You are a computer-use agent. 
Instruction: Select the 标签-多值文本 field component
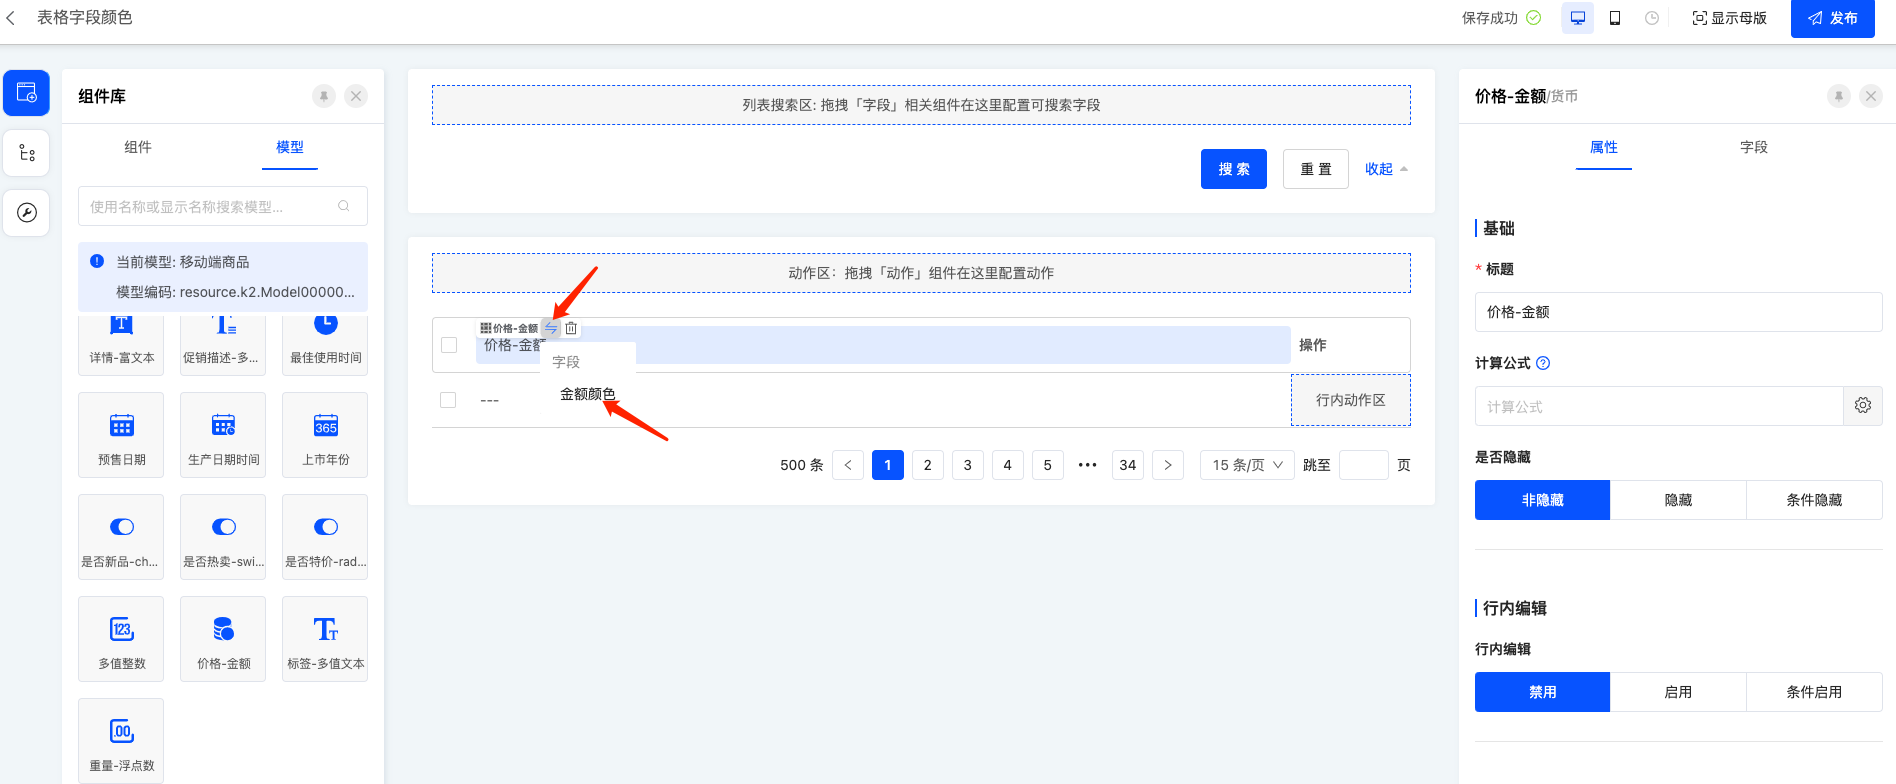pyautogui.click(x=325, y=639)
